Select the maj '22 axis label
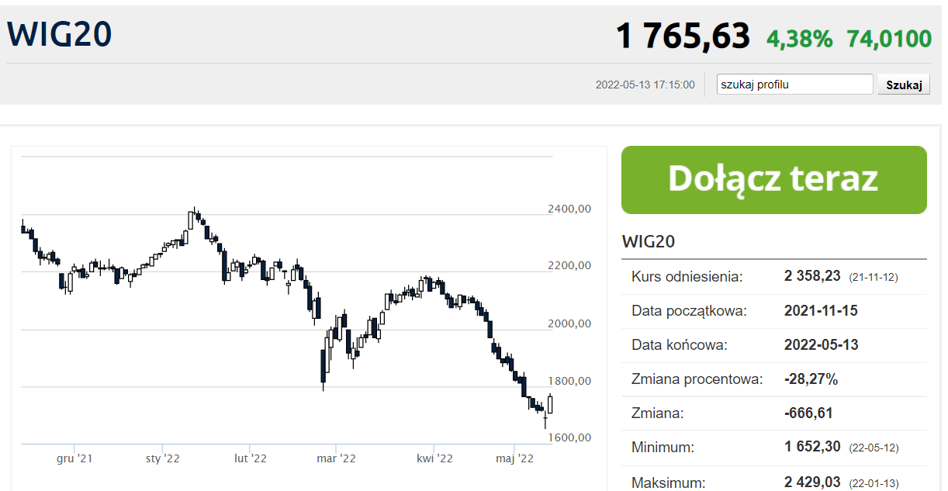This screenshot has height=491, width=948. click(517, 459)
